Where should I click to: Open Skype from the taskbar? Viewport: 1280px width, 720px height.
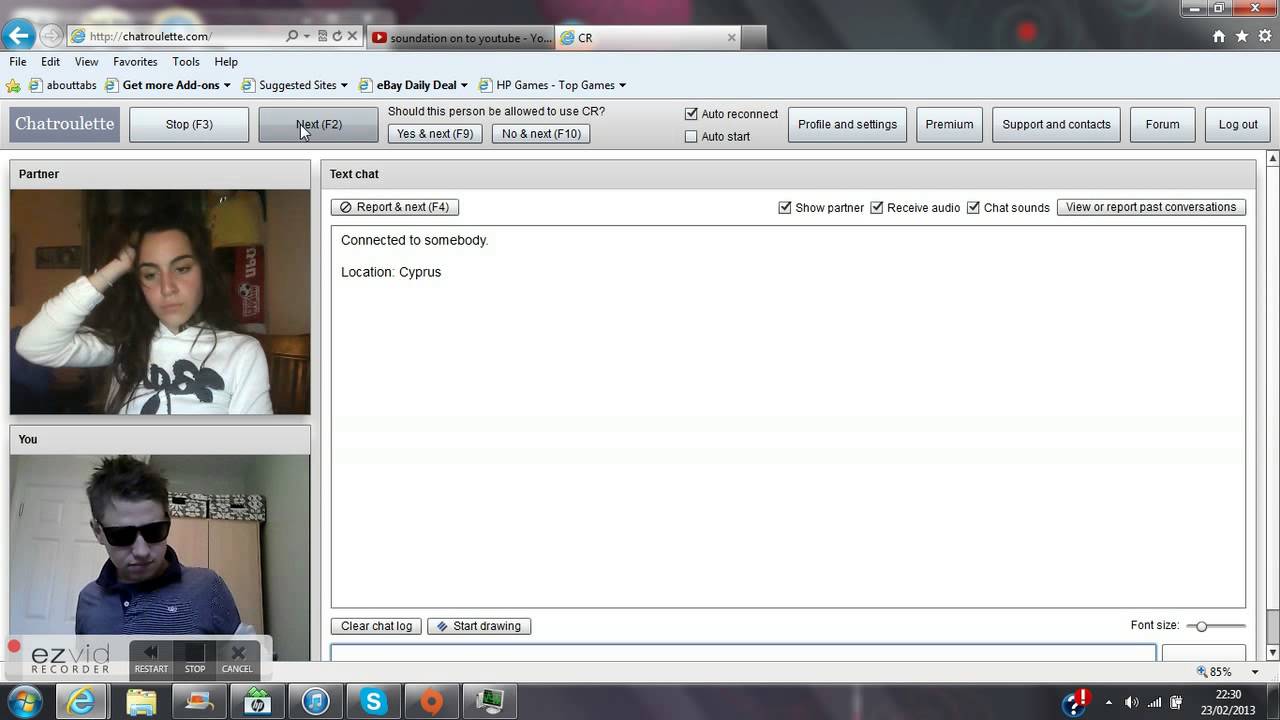(374, 702)
